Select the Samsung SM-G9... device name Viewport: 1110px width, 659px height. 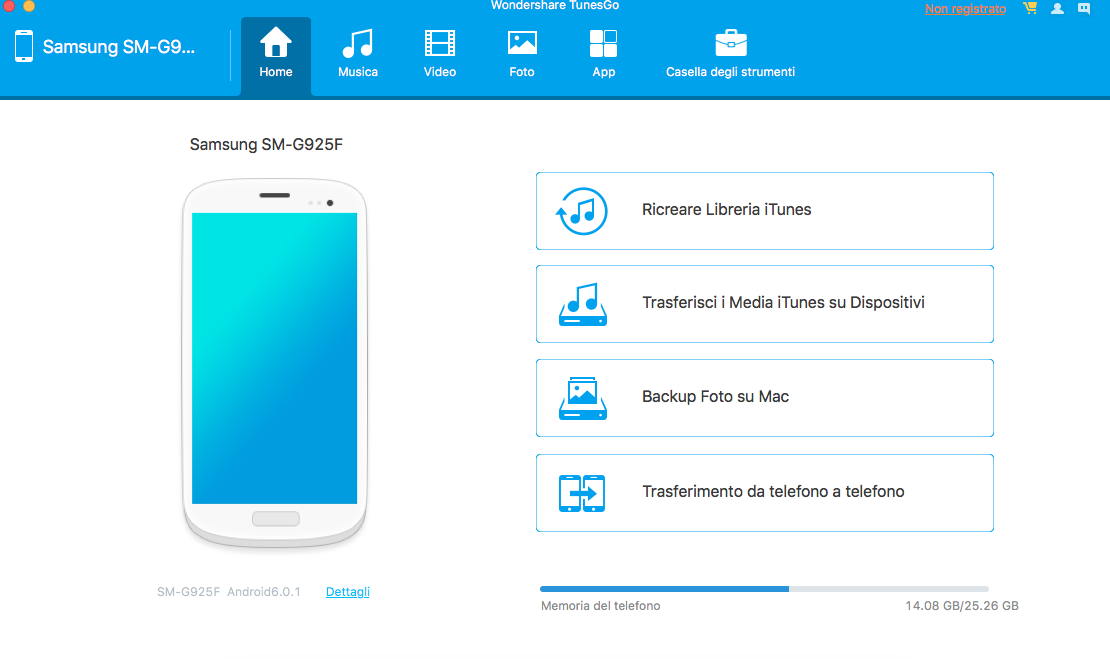point(118,47)
